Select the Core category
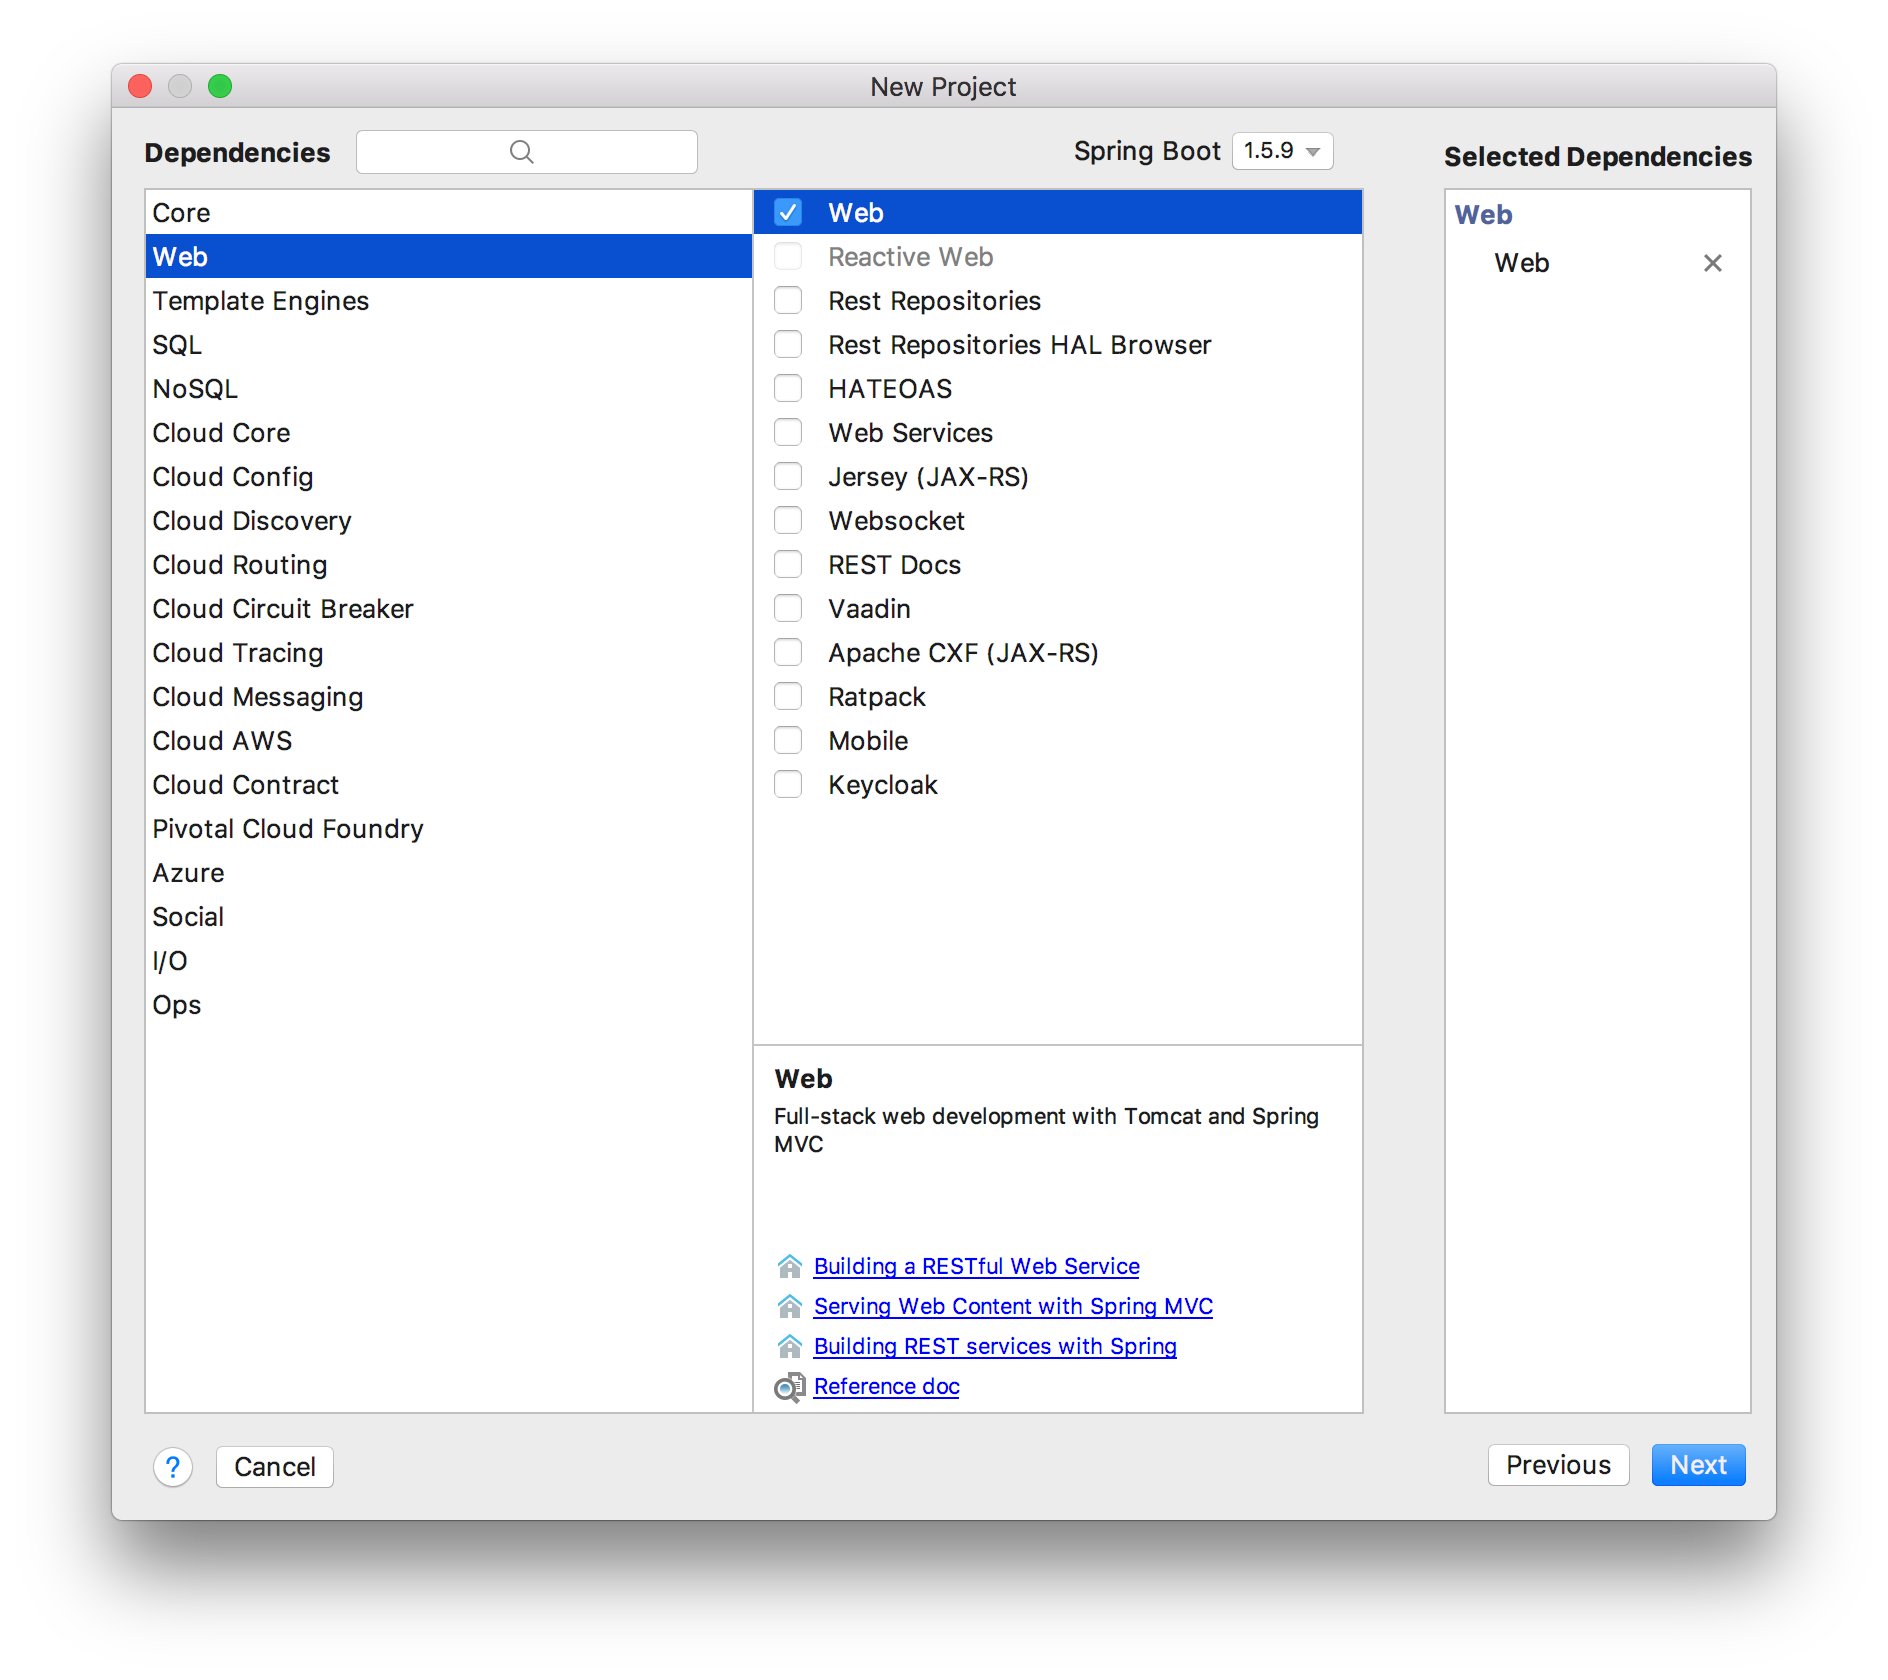The height and width of the screenshot is (1680, 1888). (x=448, y=212)
